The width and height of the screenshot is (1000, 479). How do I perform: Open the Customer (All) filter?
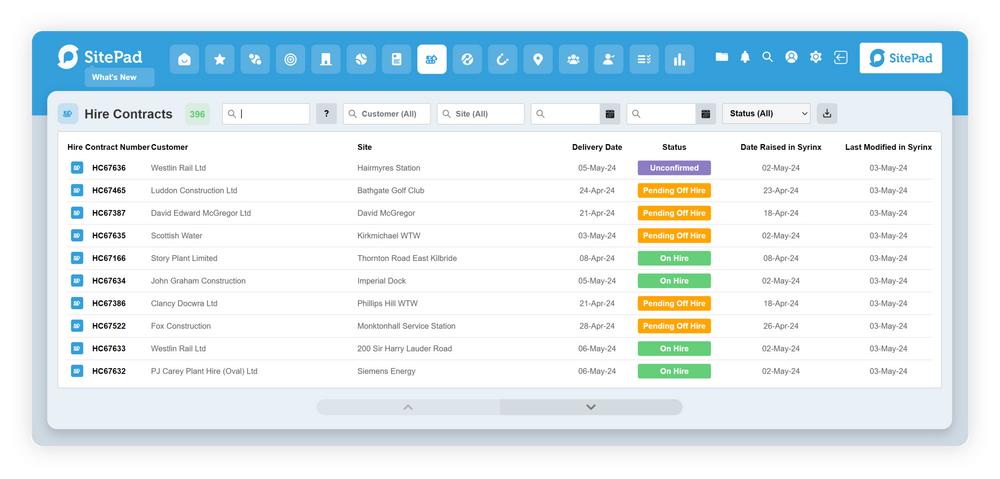(x=387, y=114)
